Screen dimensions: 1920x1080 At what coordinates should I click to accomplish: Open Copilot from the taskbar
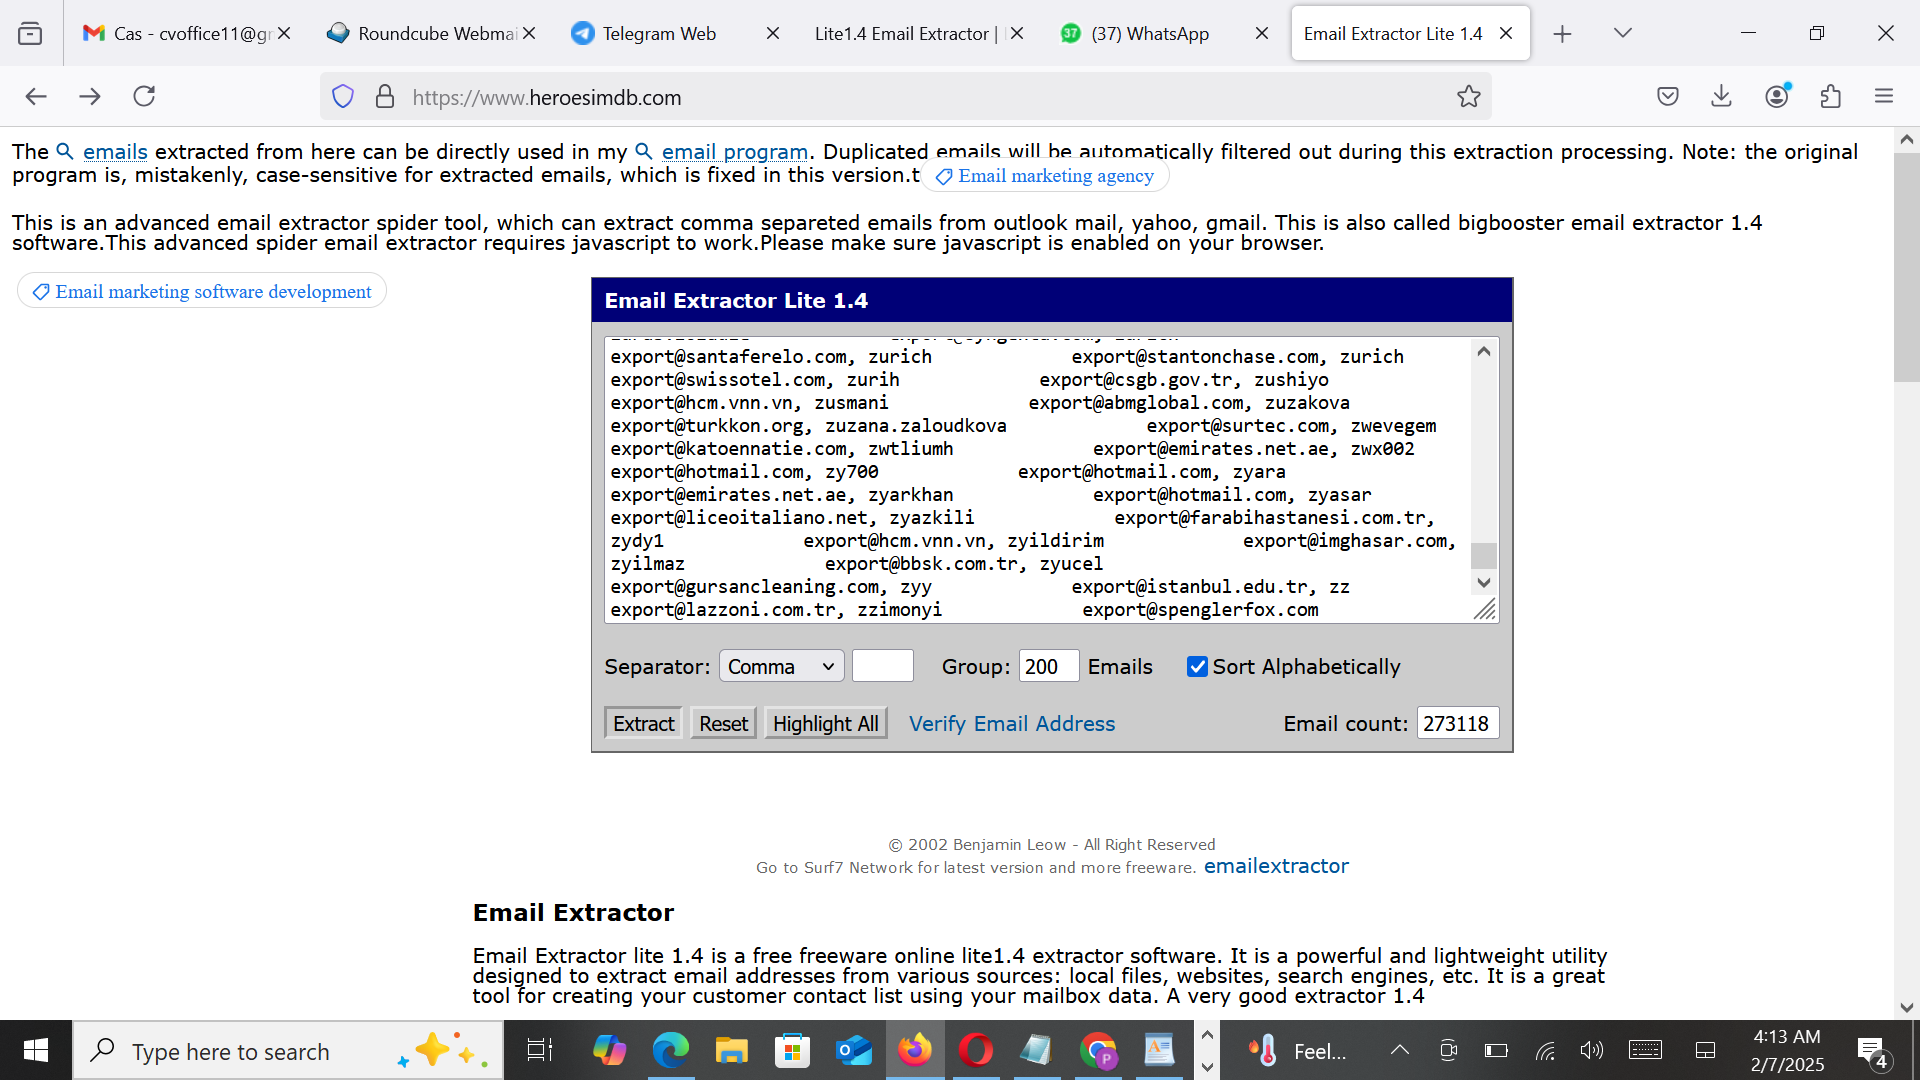coord(611,1050)
